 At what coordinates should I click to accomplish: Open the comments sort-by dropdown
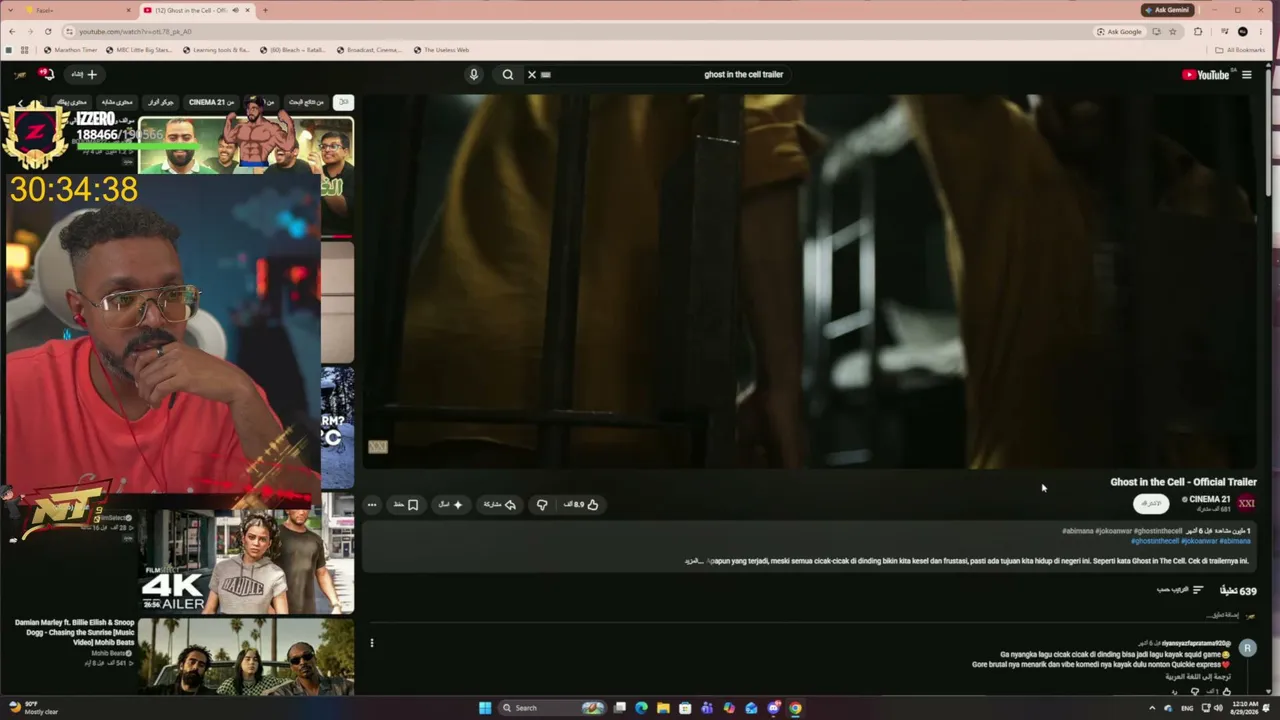point(1180,590)
